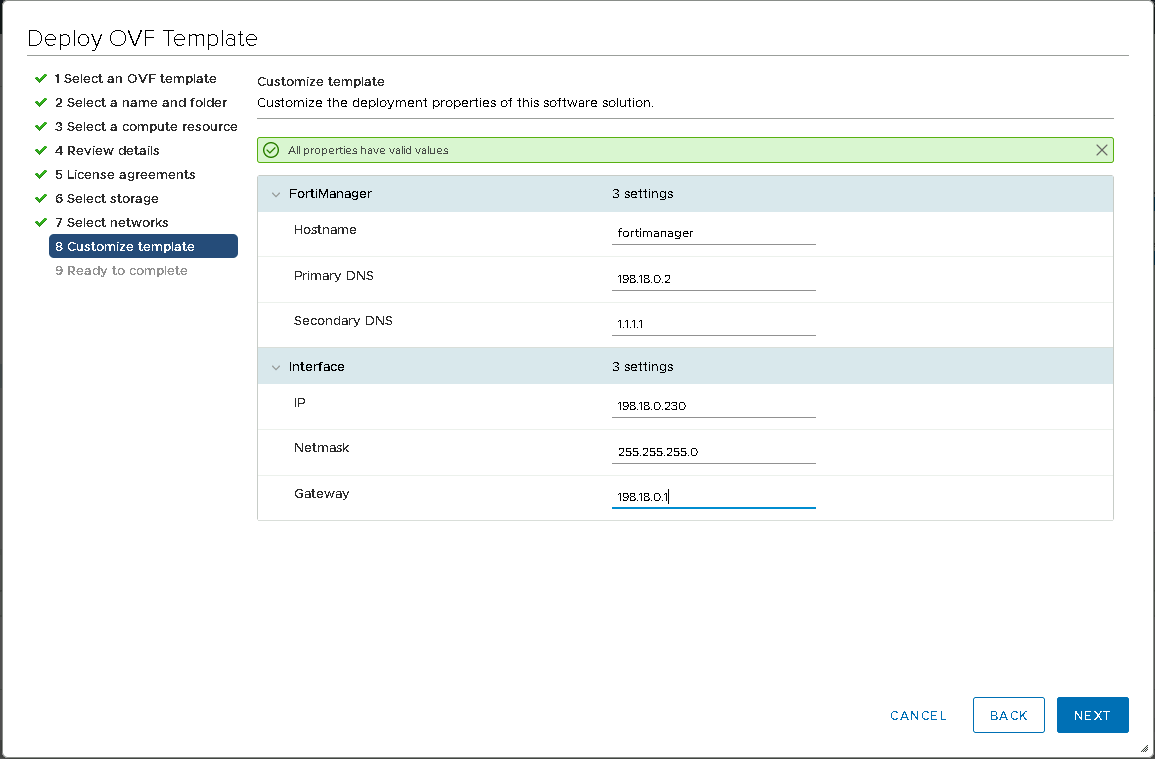Click the IP address input field
The width and height of the screenshot is (1155, 759).
(x=713, y=406)
